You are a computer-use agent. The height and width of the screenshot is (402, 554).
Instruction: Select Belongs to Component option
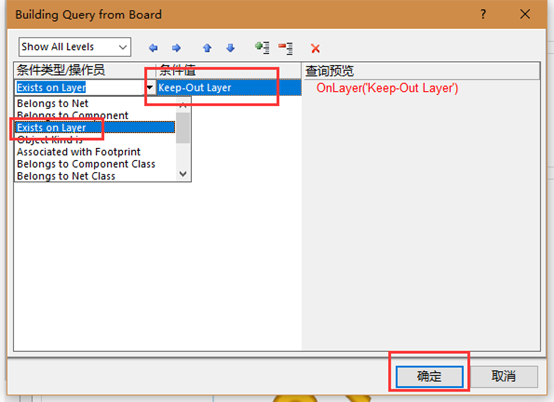(x=95, y=115)
